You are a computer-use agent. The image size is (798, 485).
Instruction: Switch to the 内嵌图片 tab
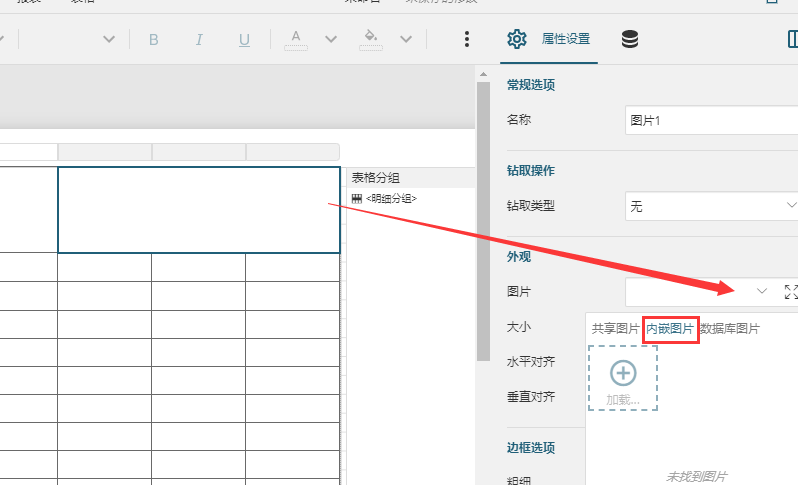coord(670,328)
